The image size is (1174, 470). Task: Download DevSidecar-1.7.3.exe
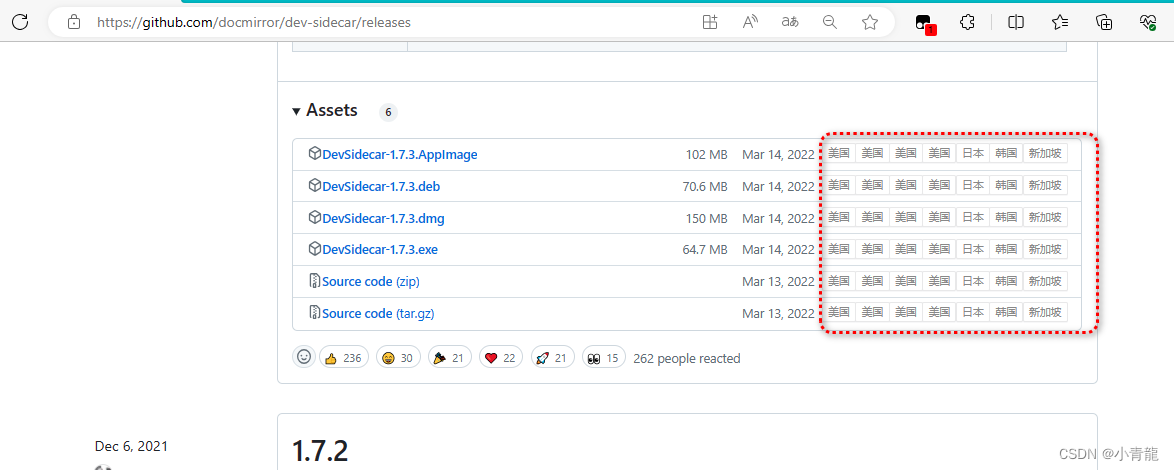pyautogui.click(x=379, y=250)
